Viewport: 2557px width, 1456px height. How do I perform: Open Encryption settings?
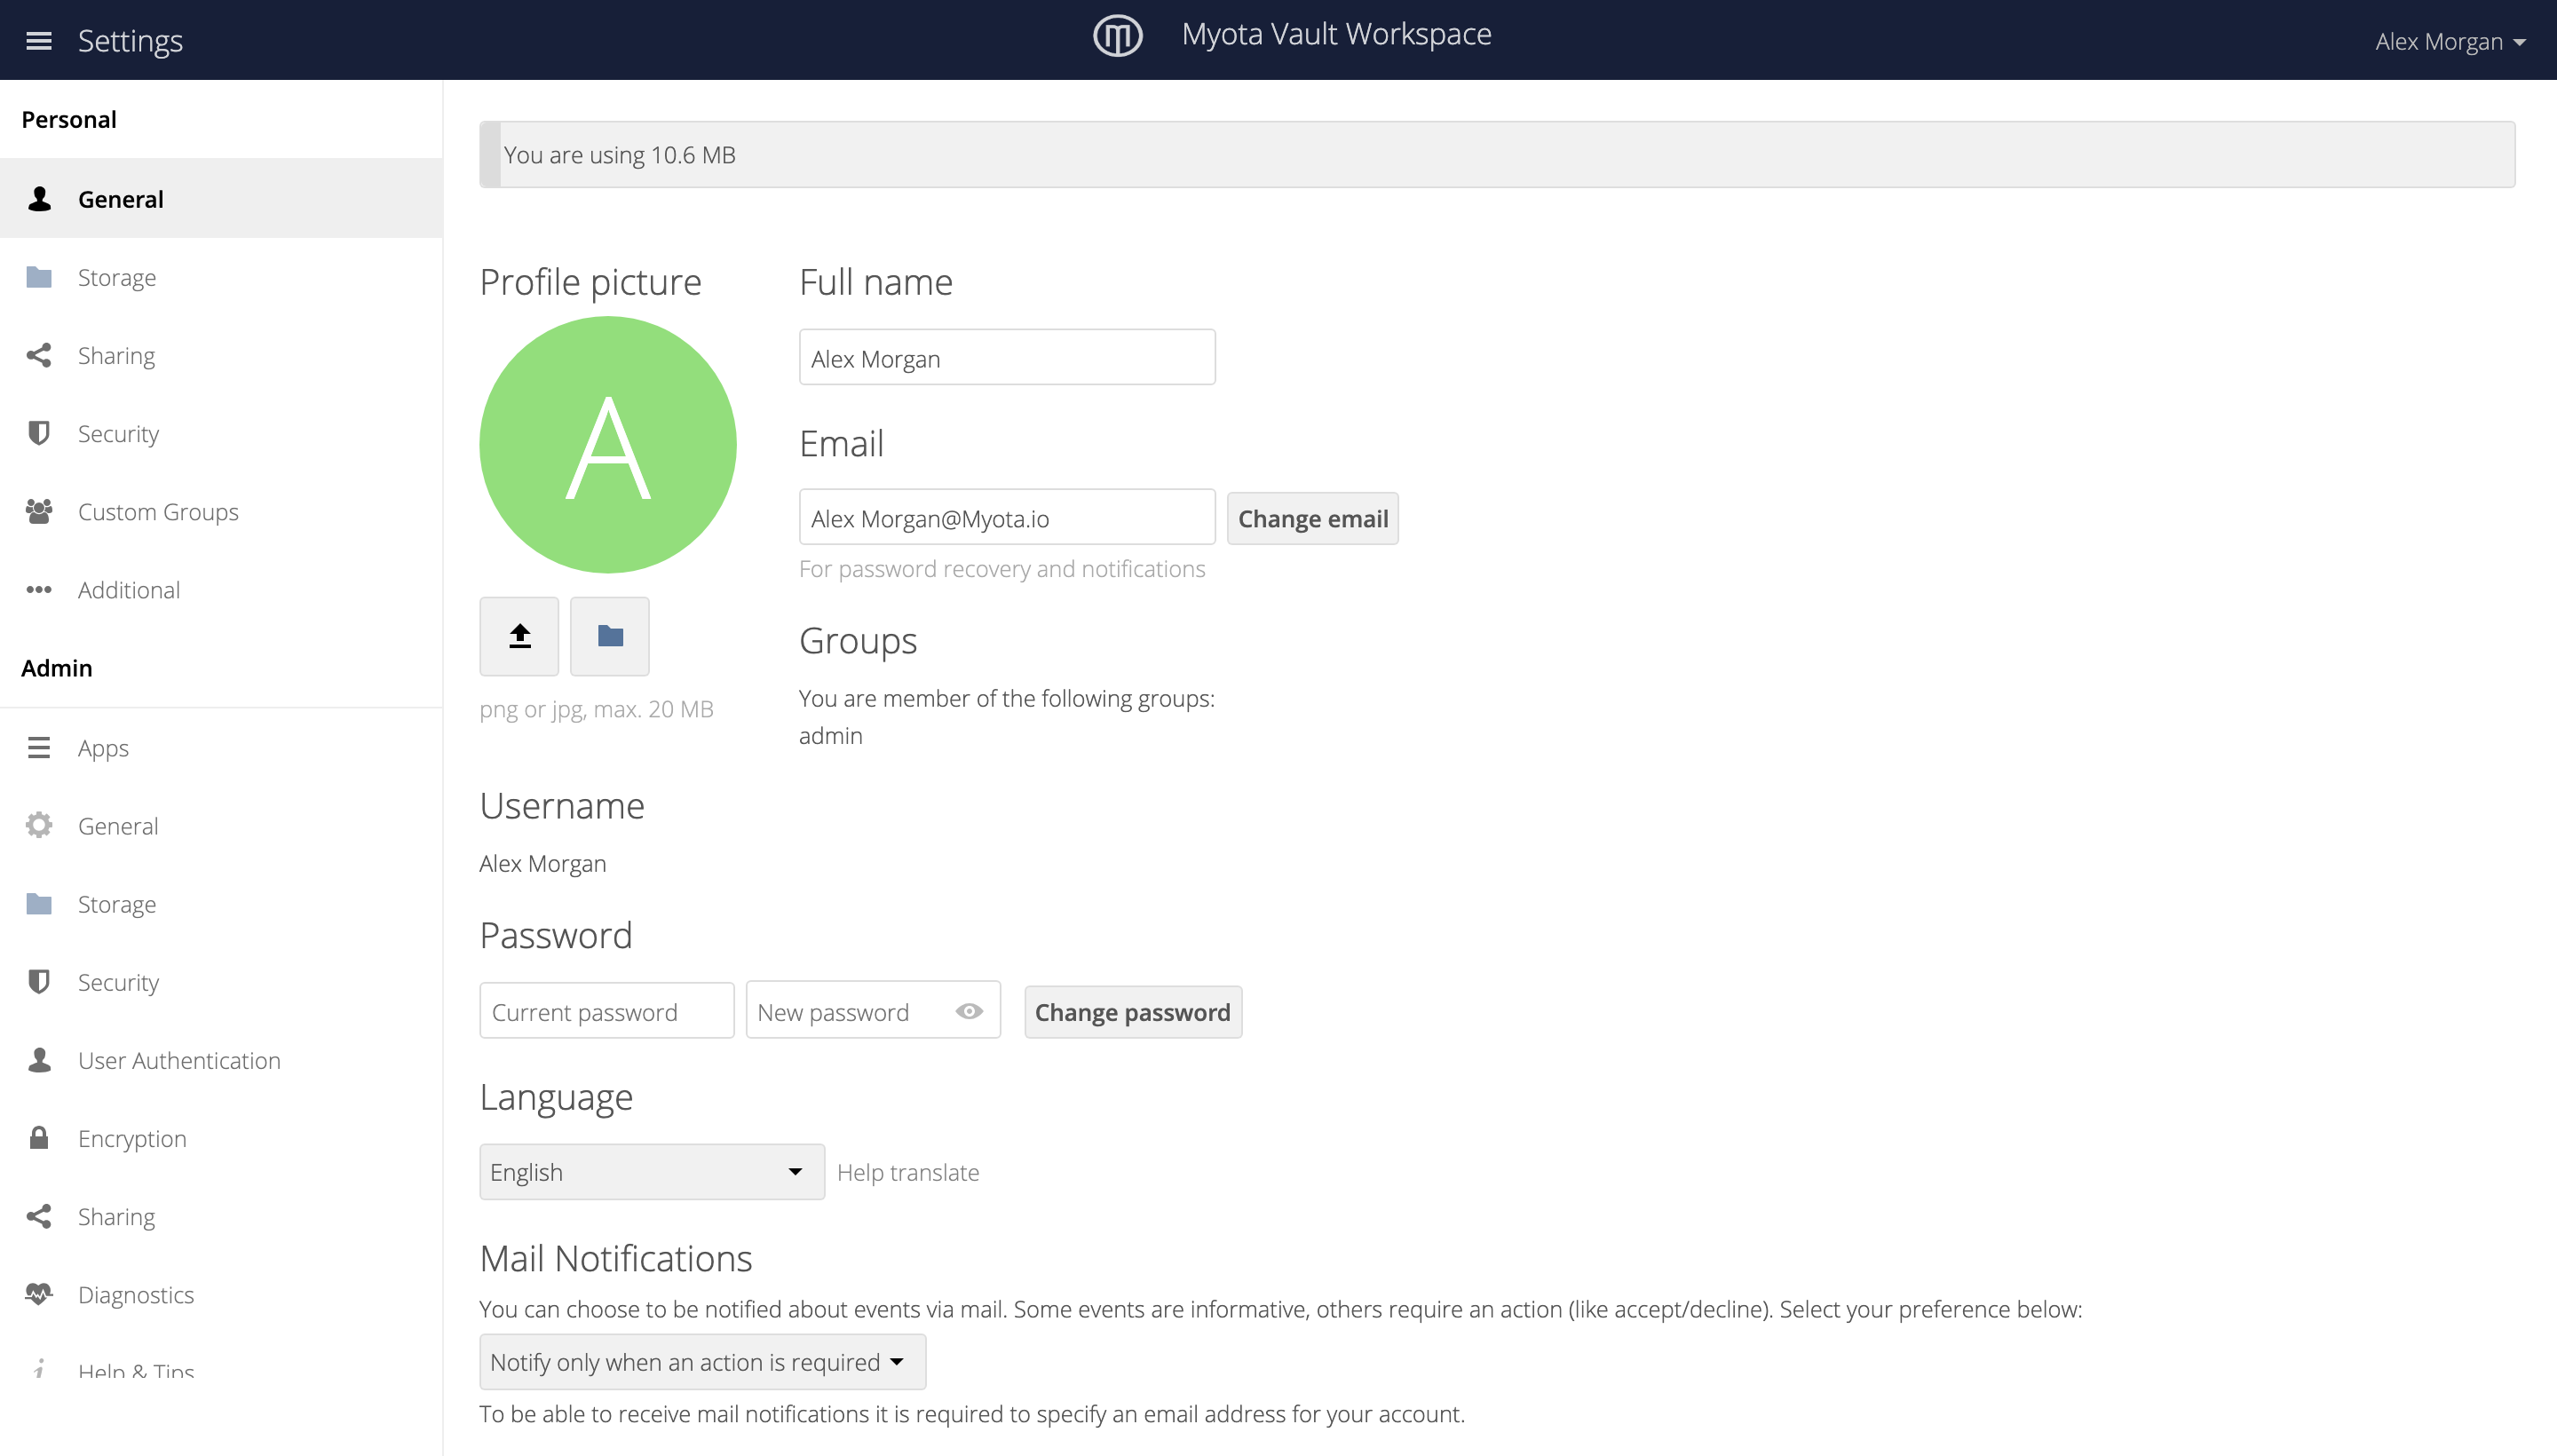pos(221,1137)
